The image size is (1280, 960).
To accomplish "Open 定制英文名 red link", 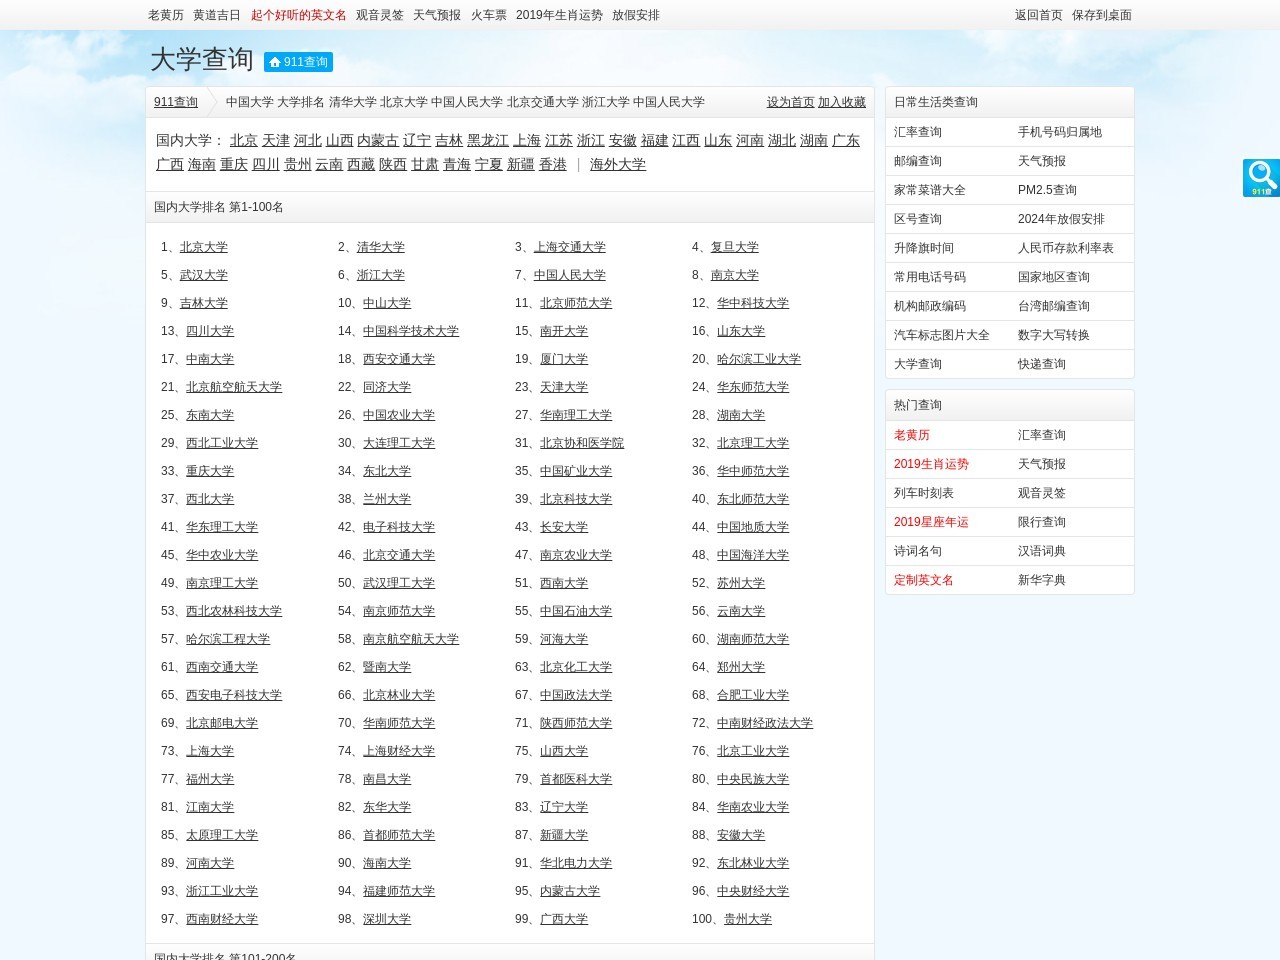I will coord(923,580).
